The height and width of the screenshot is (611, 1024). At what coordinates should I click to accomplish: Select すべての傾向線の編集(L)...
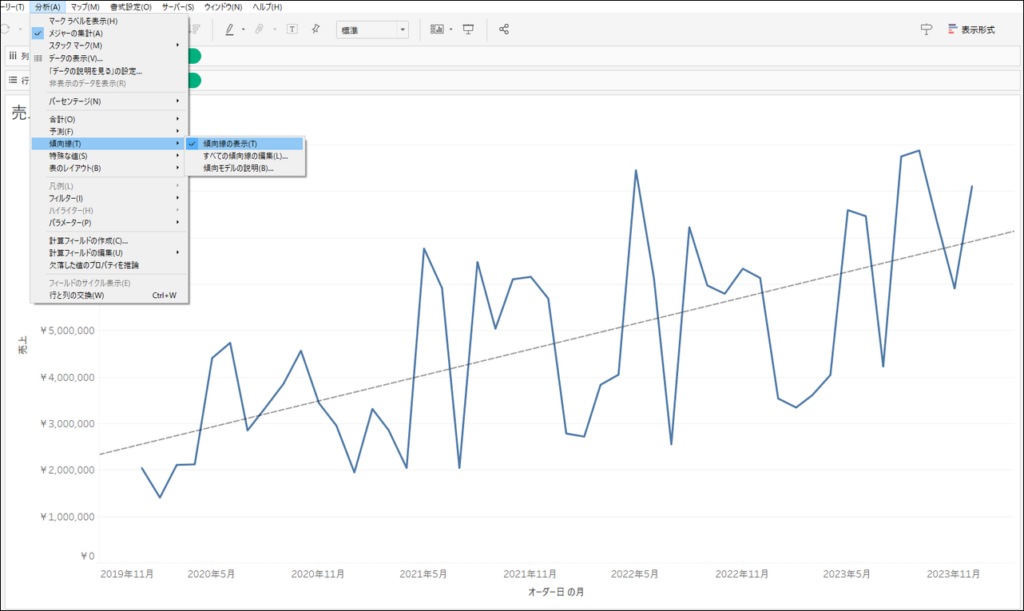(x=245, y=156)
